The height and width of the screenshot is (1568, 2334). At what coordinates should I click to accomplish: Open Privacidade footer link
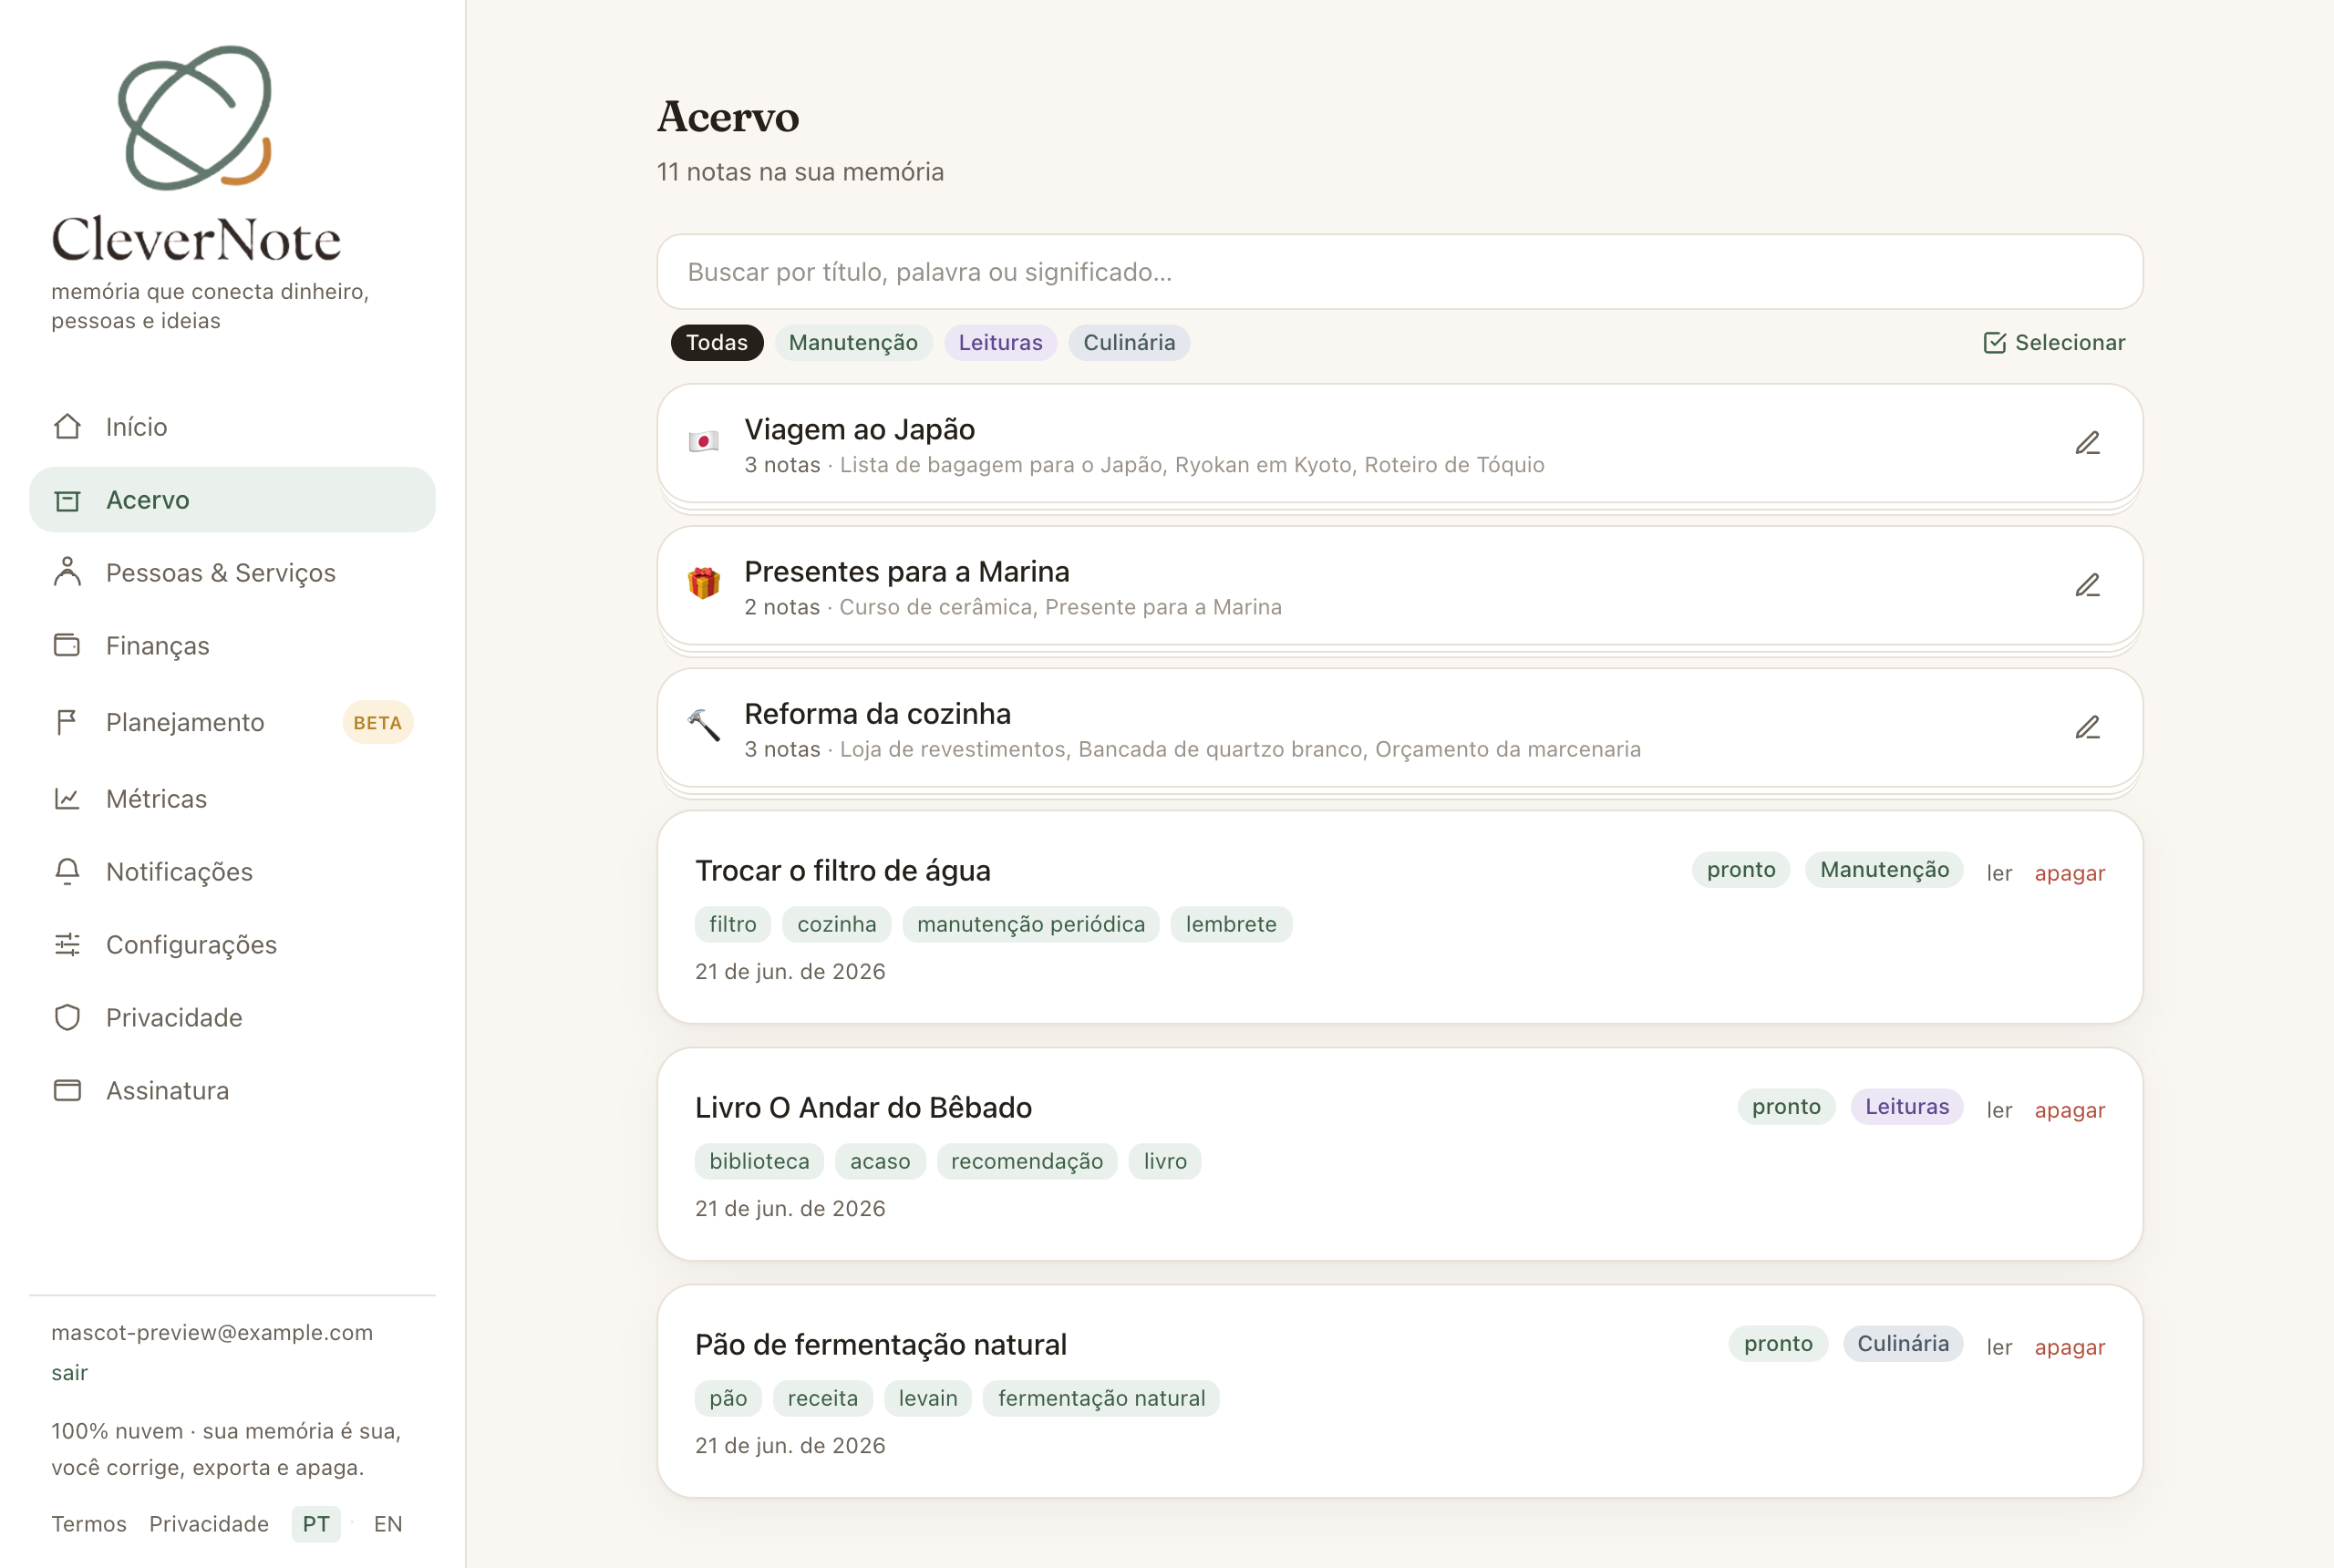(x=209, y=1524)
